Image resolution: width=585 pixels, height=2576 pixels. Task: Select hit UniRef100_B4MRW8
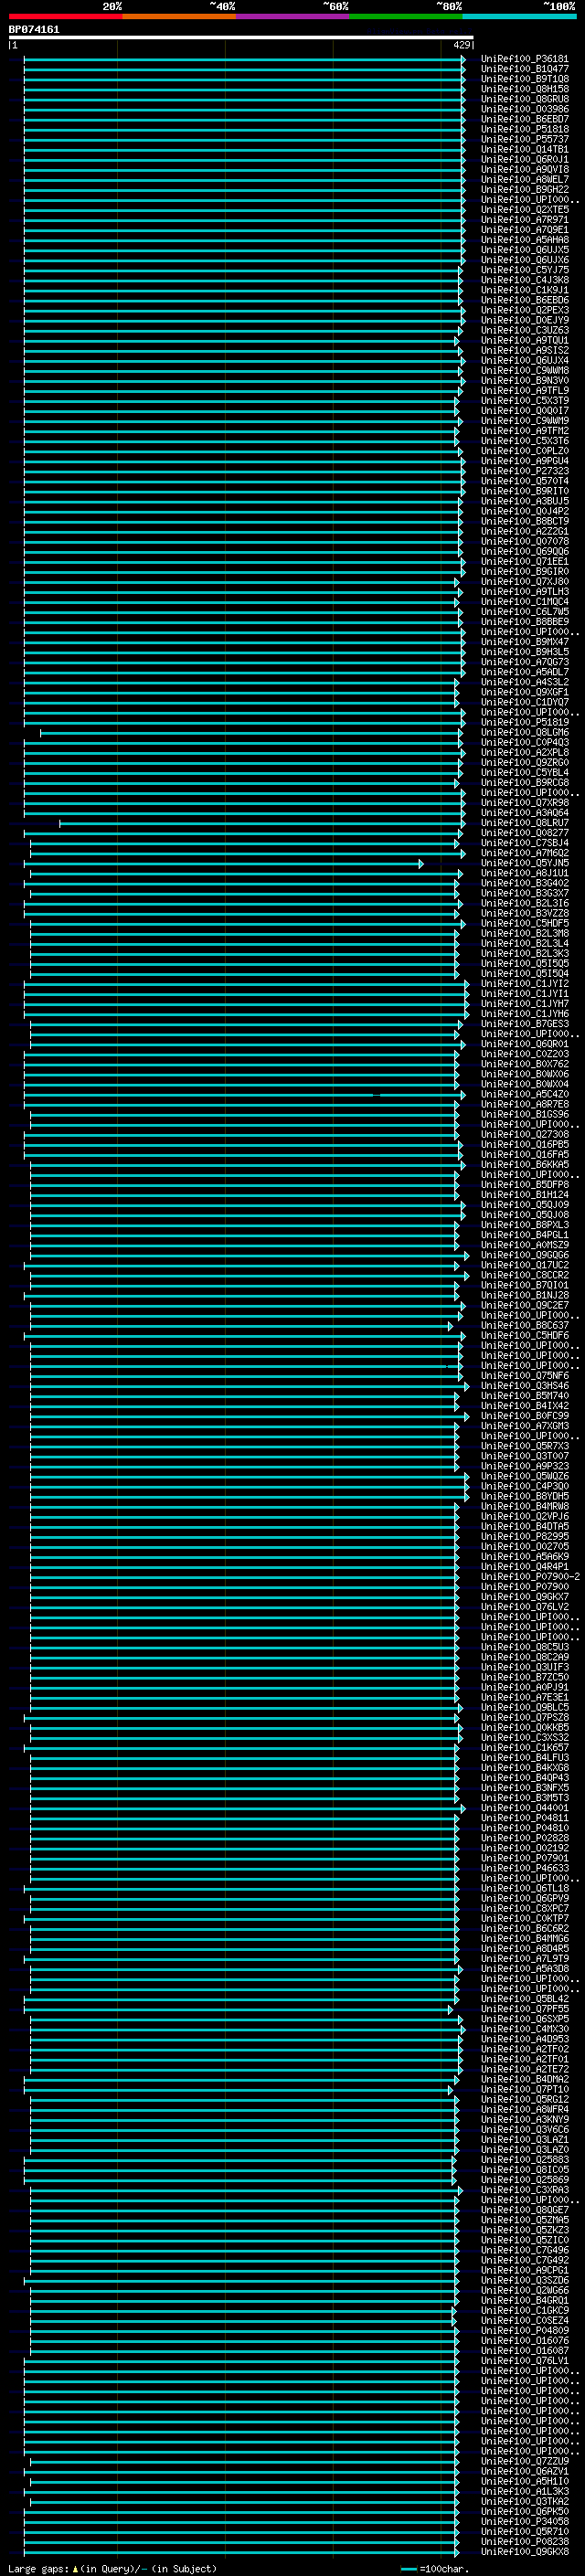click(524, 1506)
